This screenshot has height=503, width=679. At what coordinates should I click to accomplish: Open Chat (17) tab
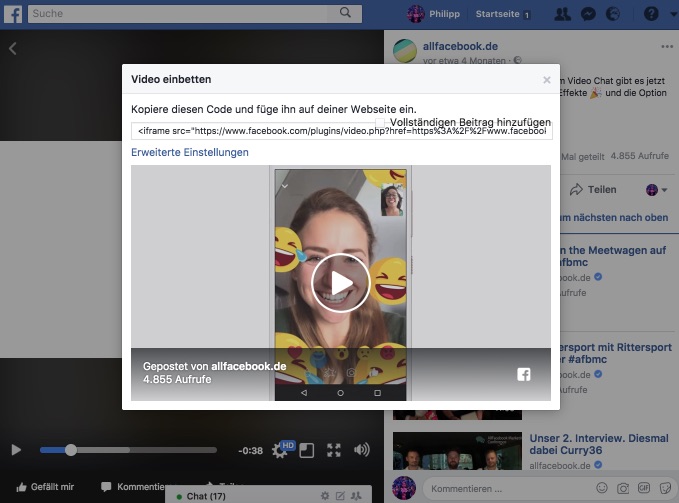point(206,496)
